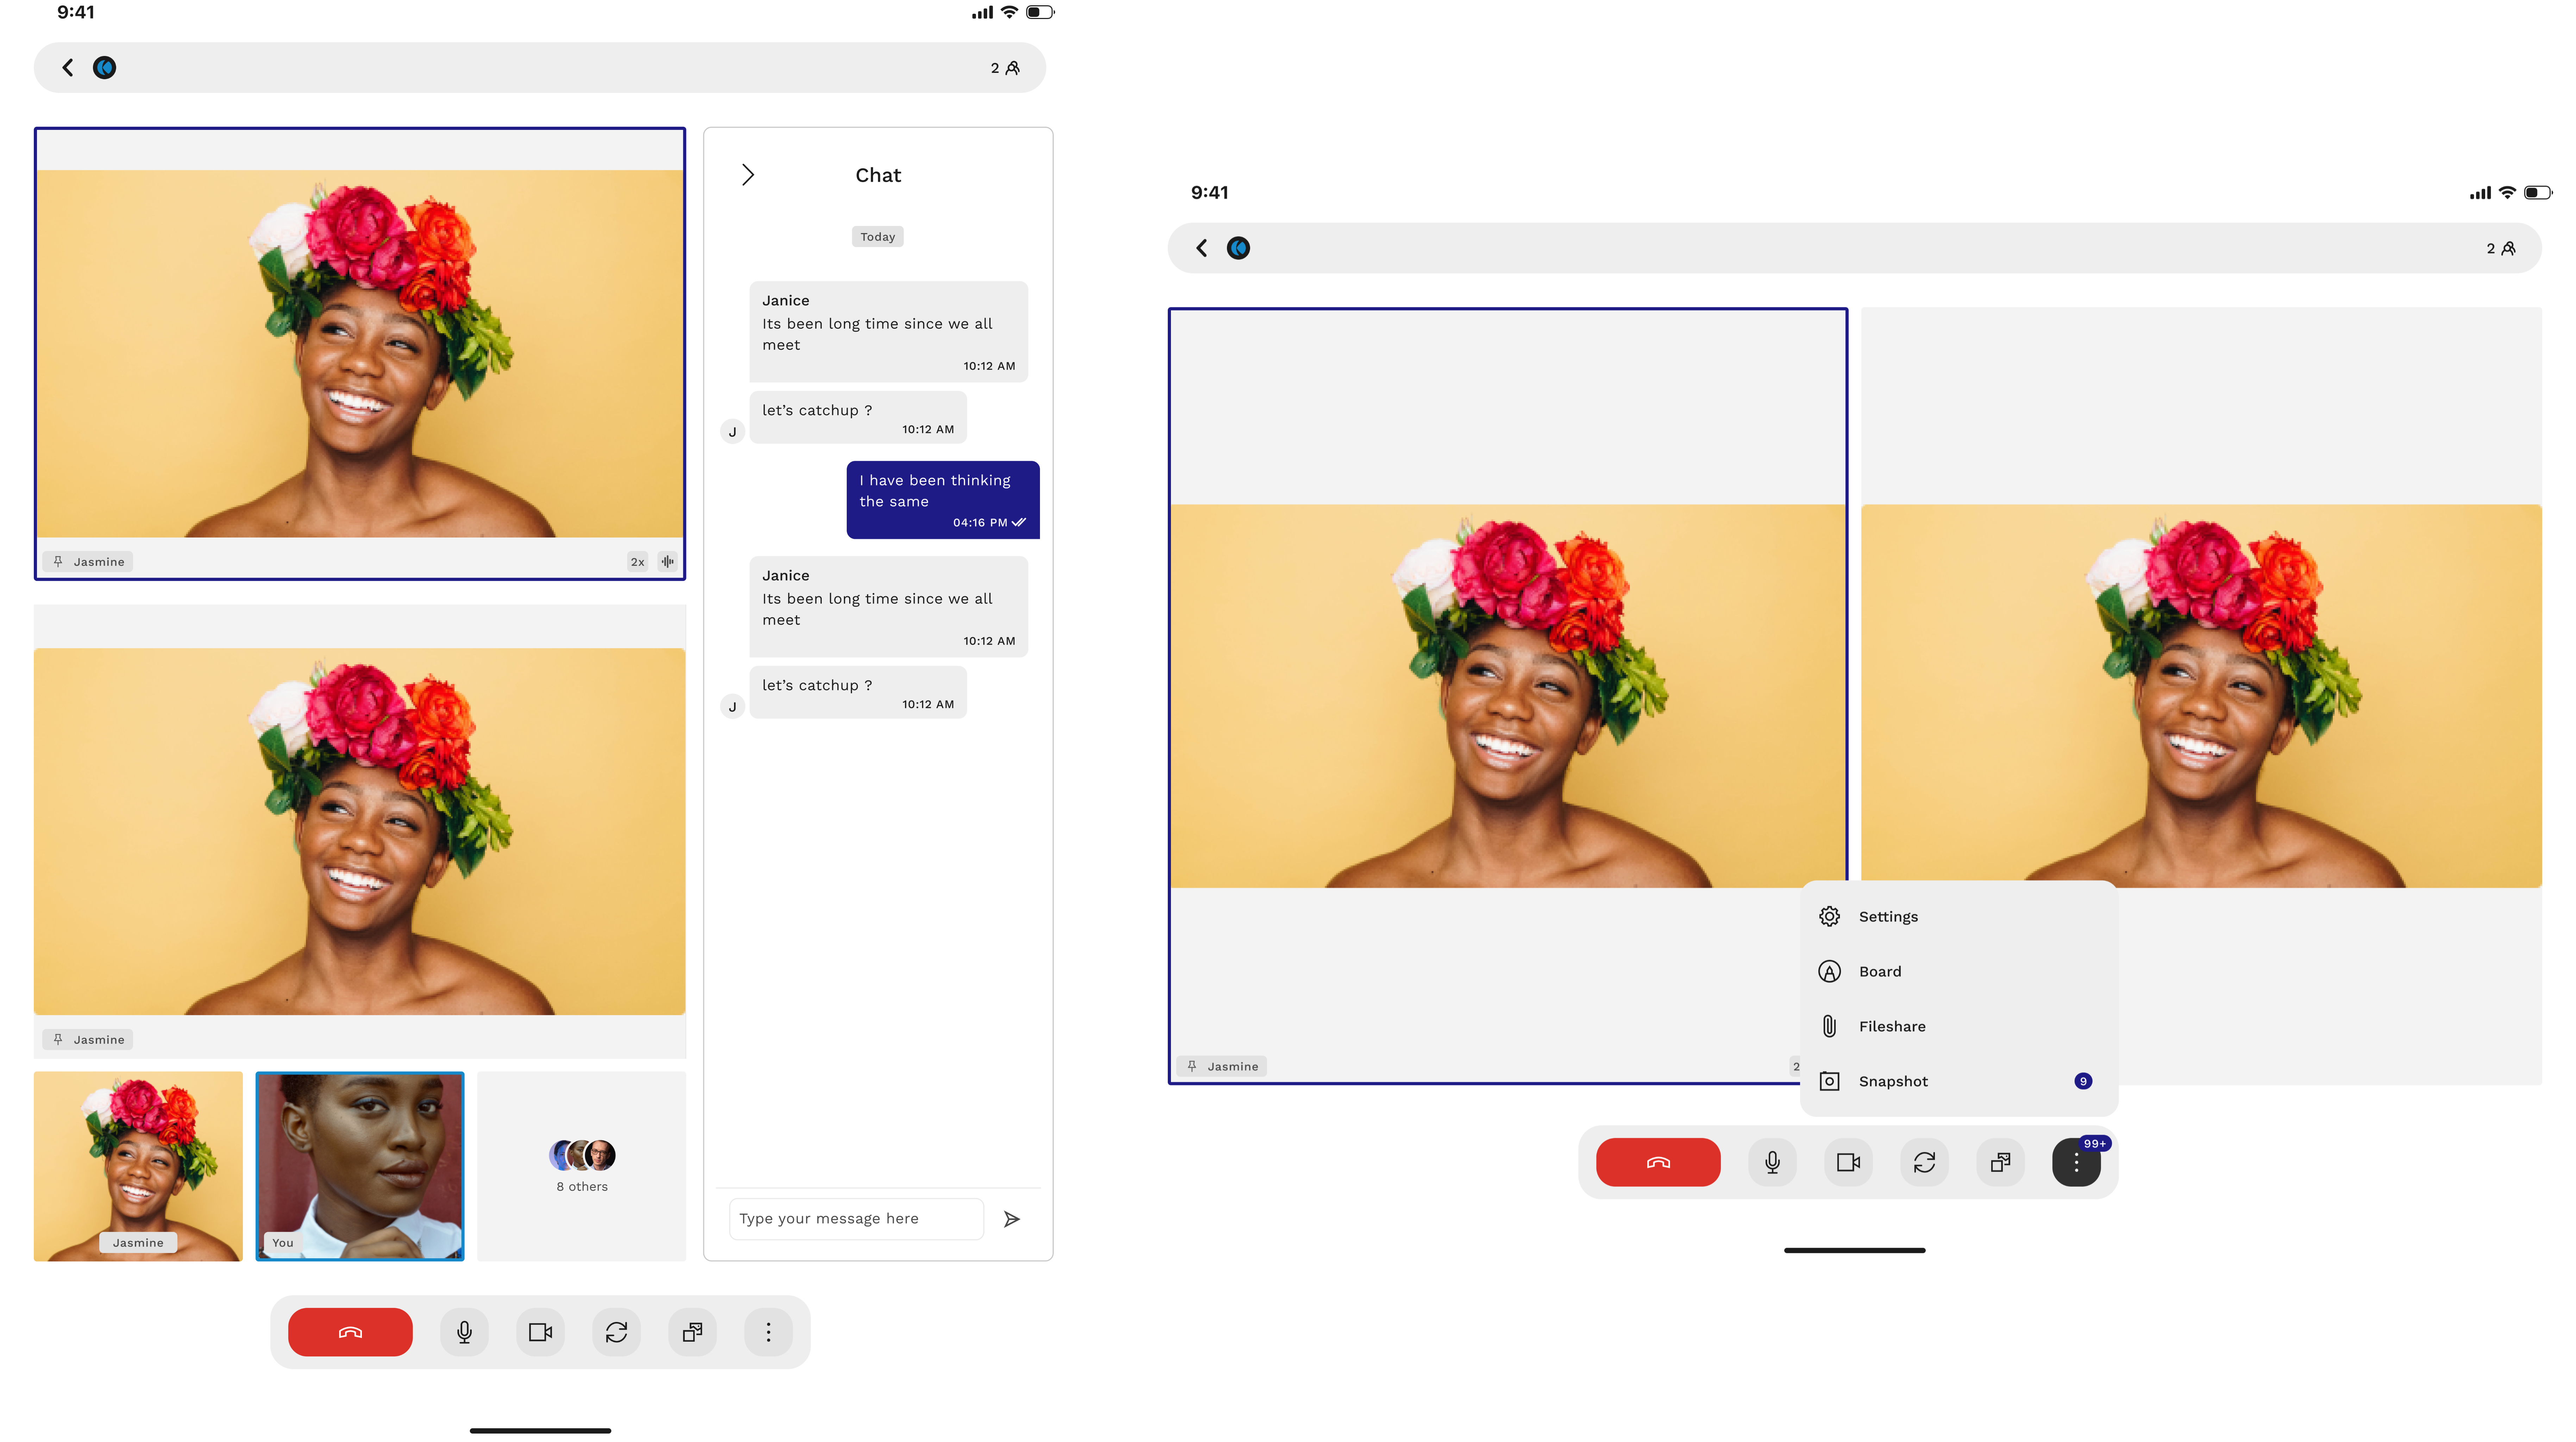This screenshot has width=2576, height=1442.
Task: Open three-dot more menu in left toolbar
Action: click(768, 1332)
